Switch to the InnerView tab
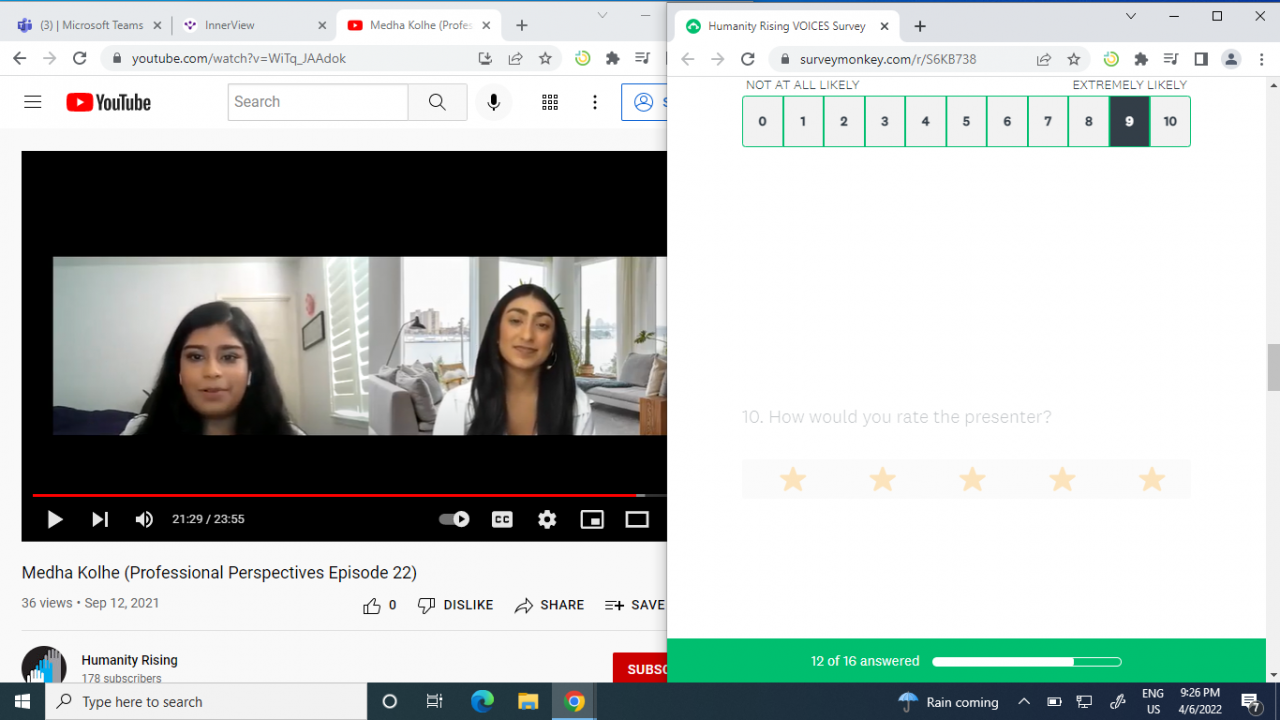The width and height of the screenshot is (1280, 720). [x=254, y=25]
